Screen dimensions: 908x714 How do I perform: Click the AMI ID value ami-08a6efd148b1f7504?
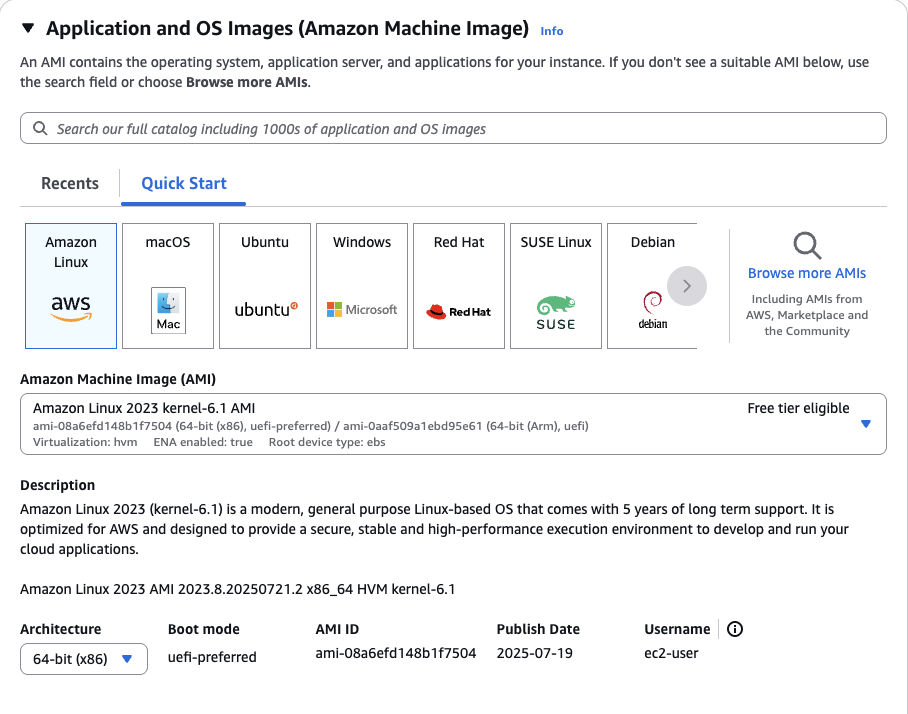click(396, 653)
